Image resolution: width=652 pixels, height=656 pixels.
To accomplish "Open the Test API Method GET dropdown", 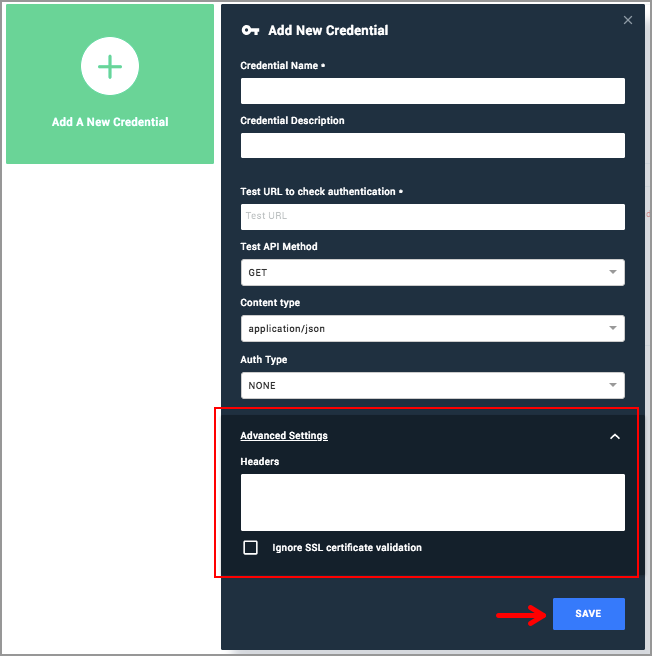I will point(433,272).
